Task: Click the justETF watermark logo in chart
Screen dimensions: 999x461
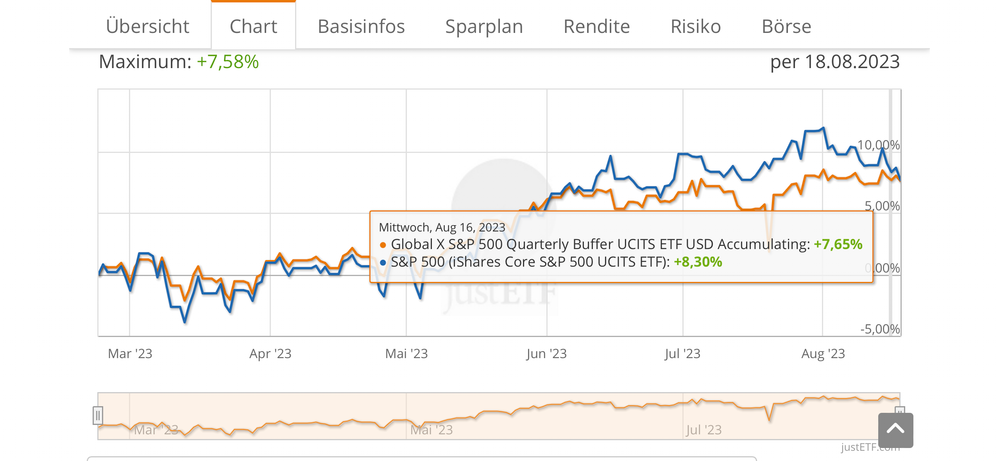Action: tap(500, 295)
